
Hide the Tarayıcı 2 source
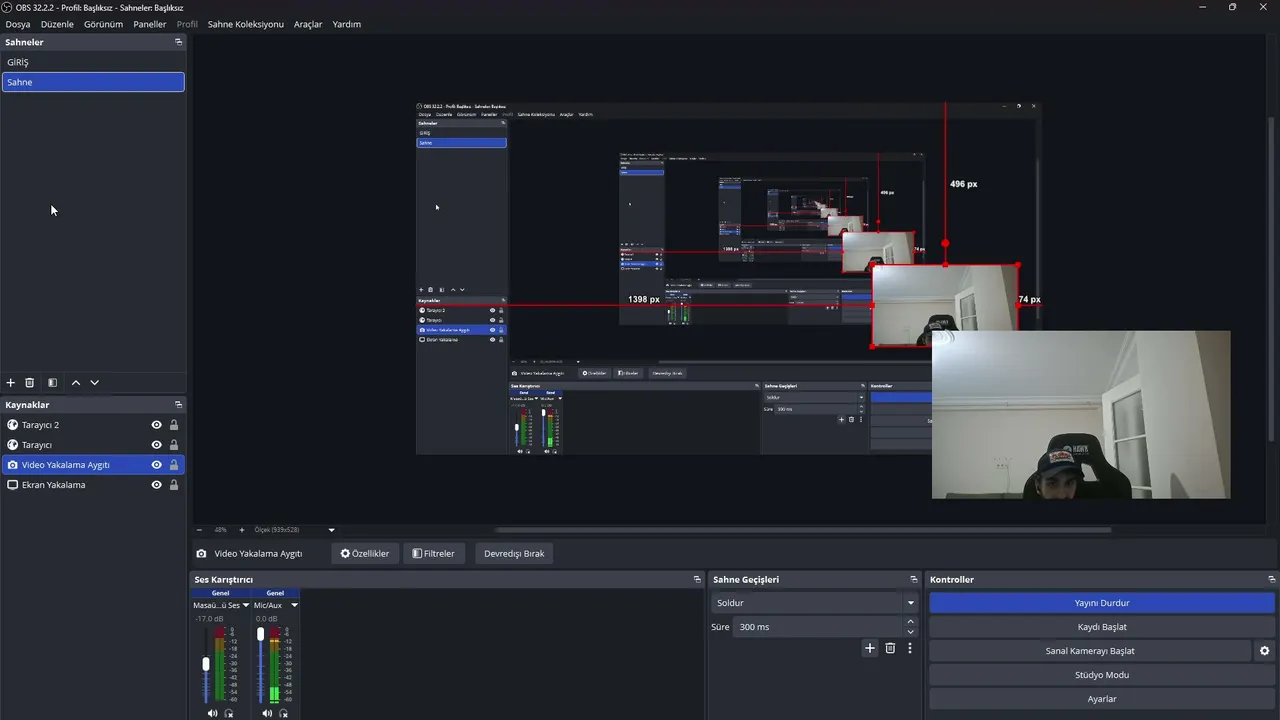tap(157, 425)
